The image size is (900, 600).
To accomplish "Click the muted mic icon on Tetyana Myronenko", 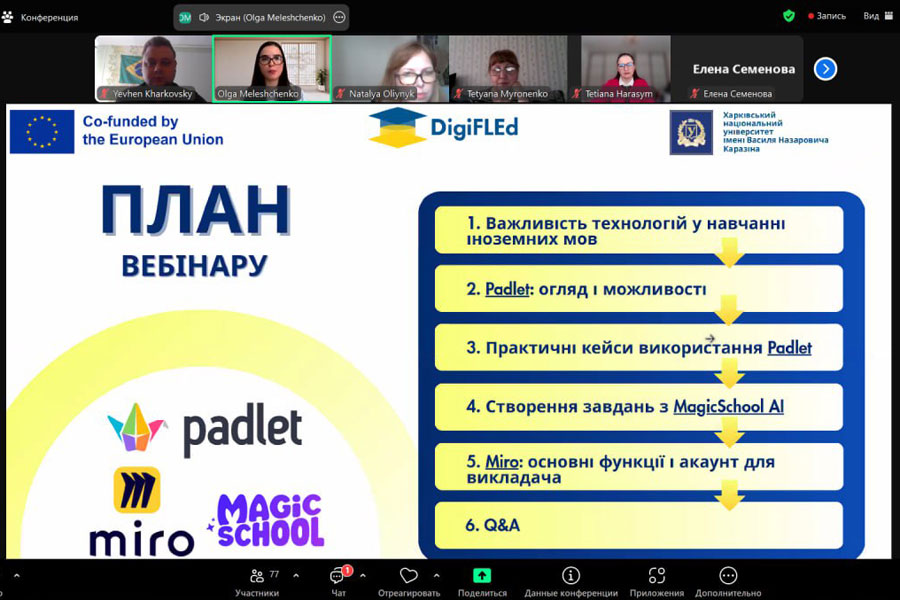I will click(458, 94).
